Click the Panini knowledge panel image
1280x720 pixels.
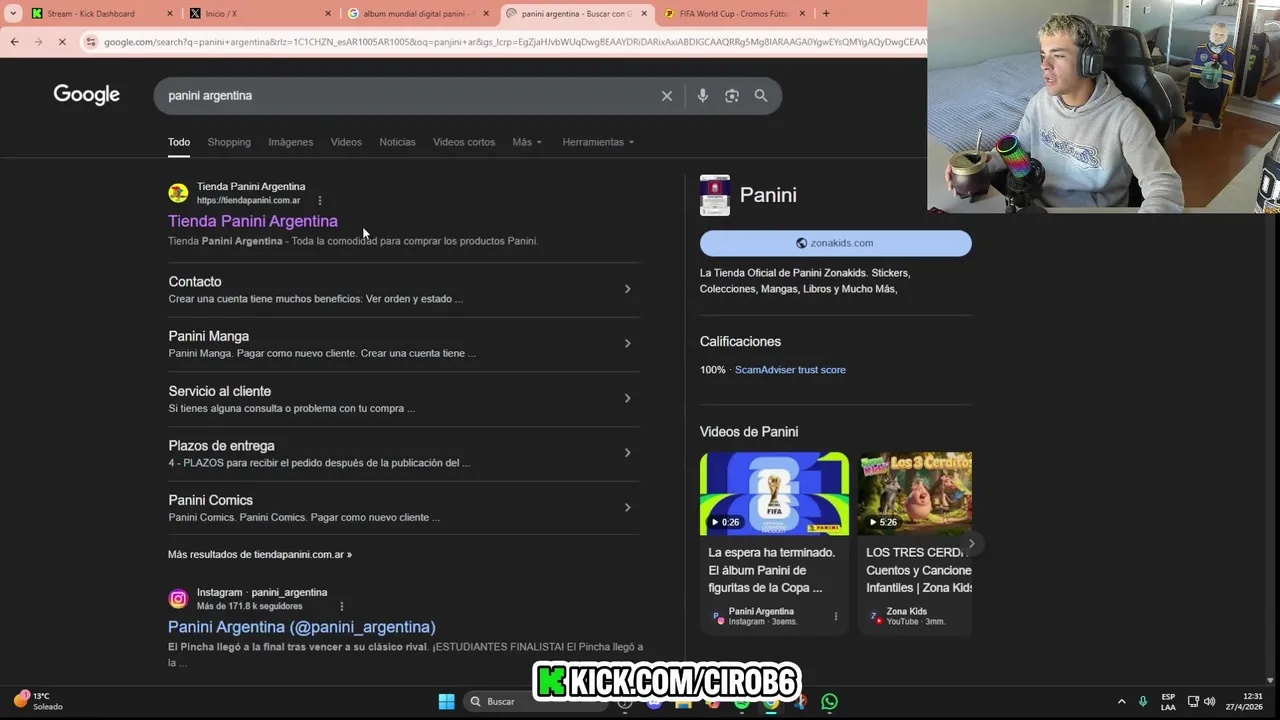click(715, 195)
